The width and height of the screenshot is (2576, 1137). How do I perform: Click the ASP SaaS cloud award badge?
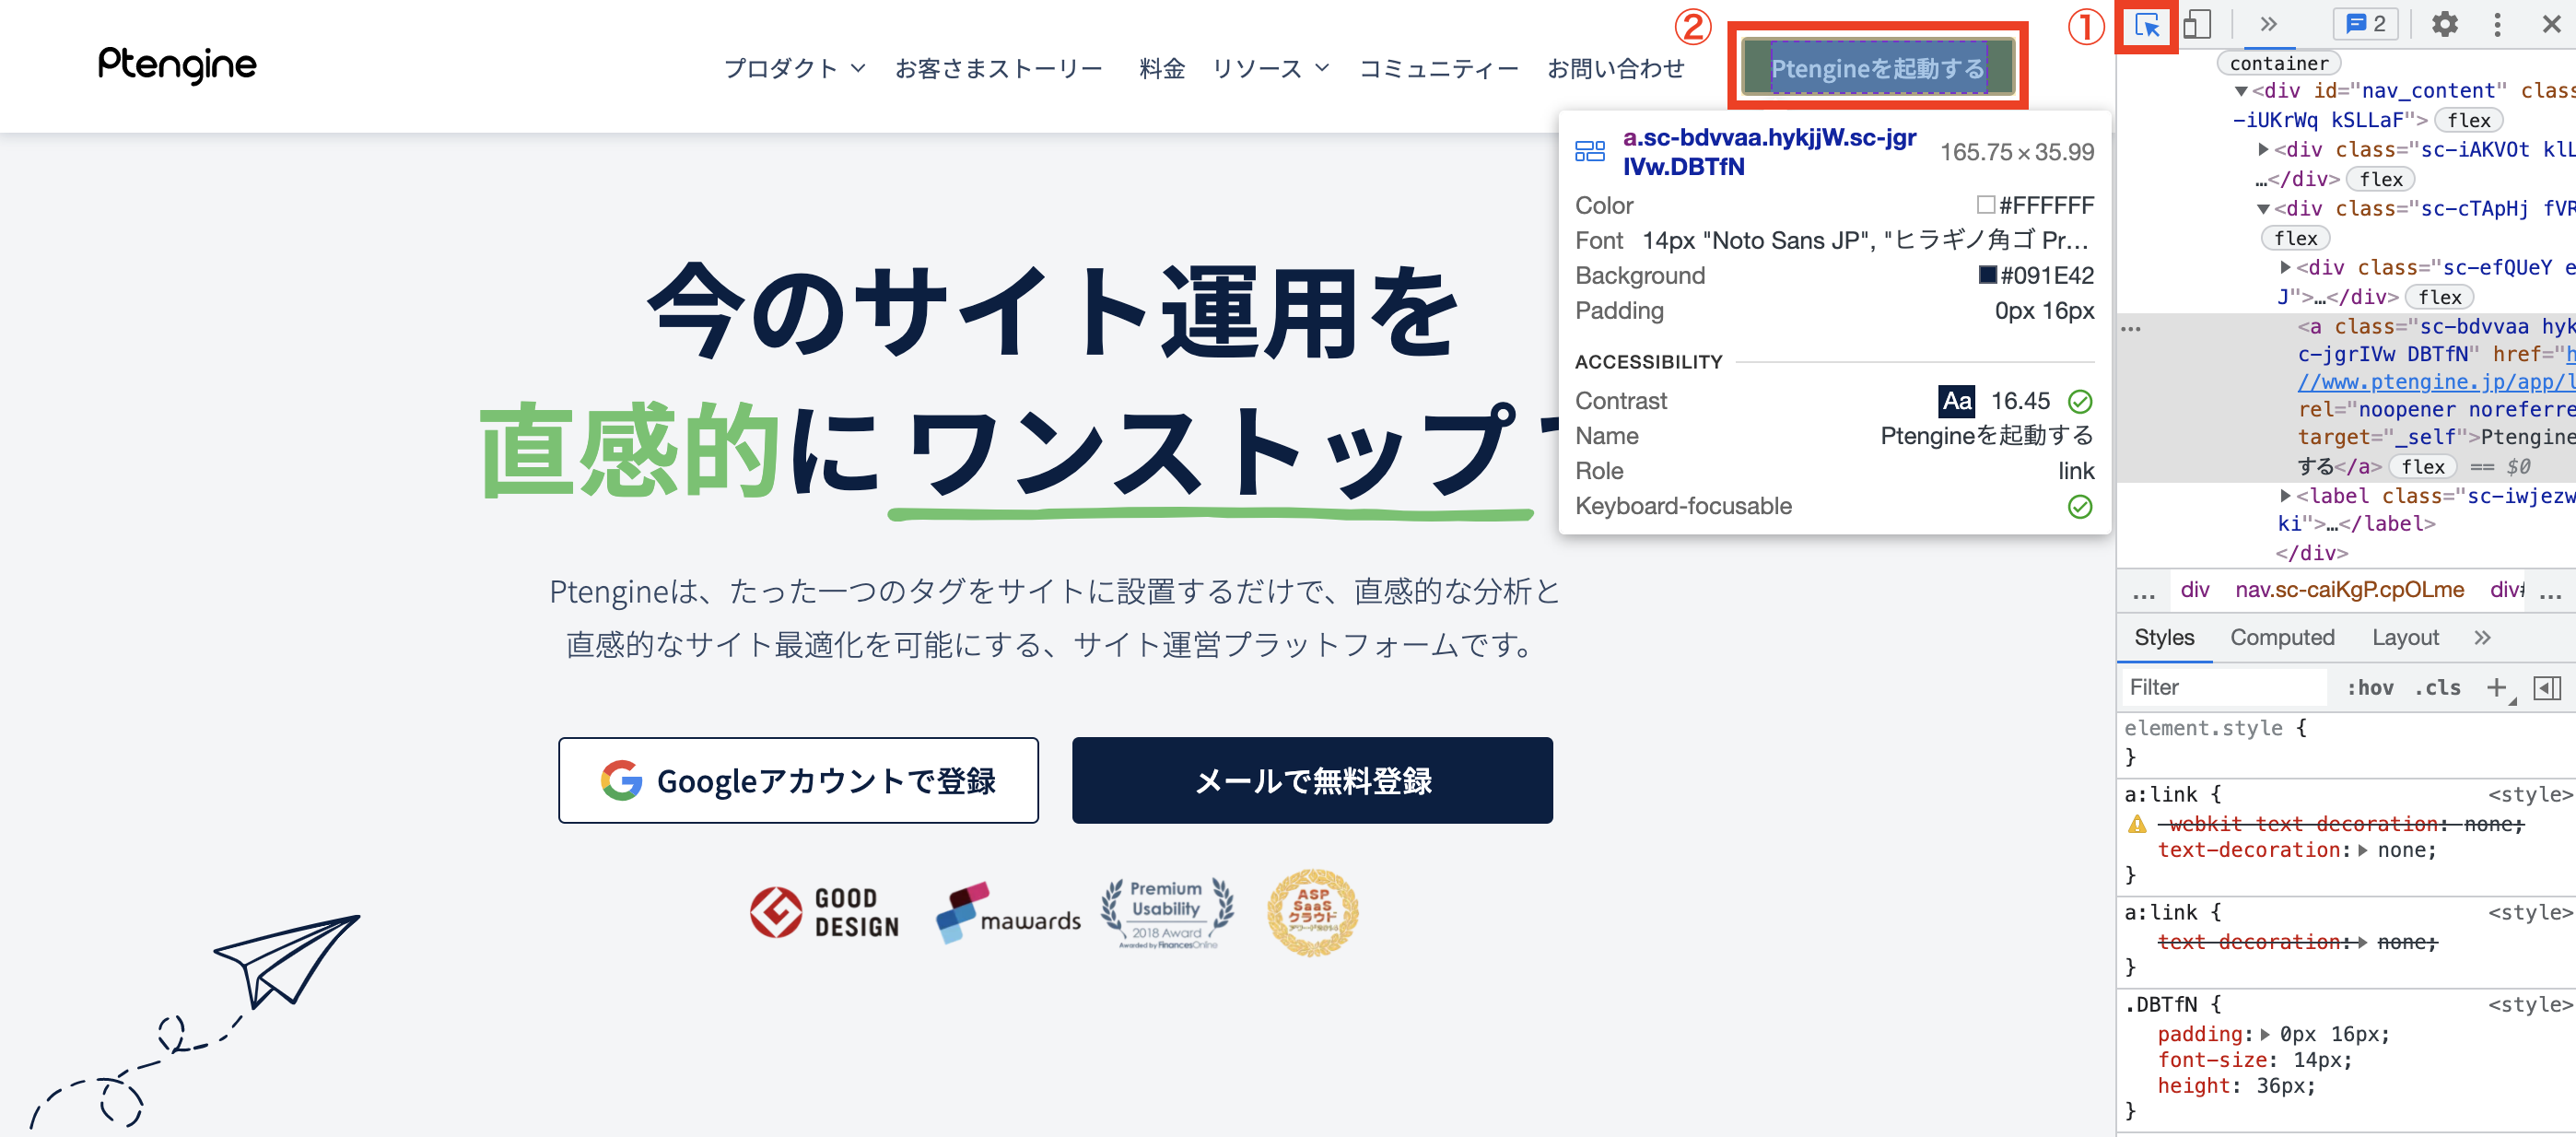click(x=1312, y=912)
